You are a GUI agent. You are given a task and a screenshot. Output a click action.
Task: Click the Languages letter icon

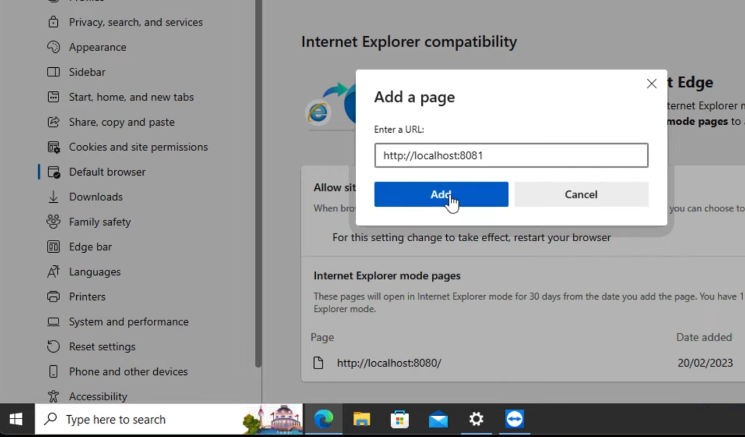[53, 272]
